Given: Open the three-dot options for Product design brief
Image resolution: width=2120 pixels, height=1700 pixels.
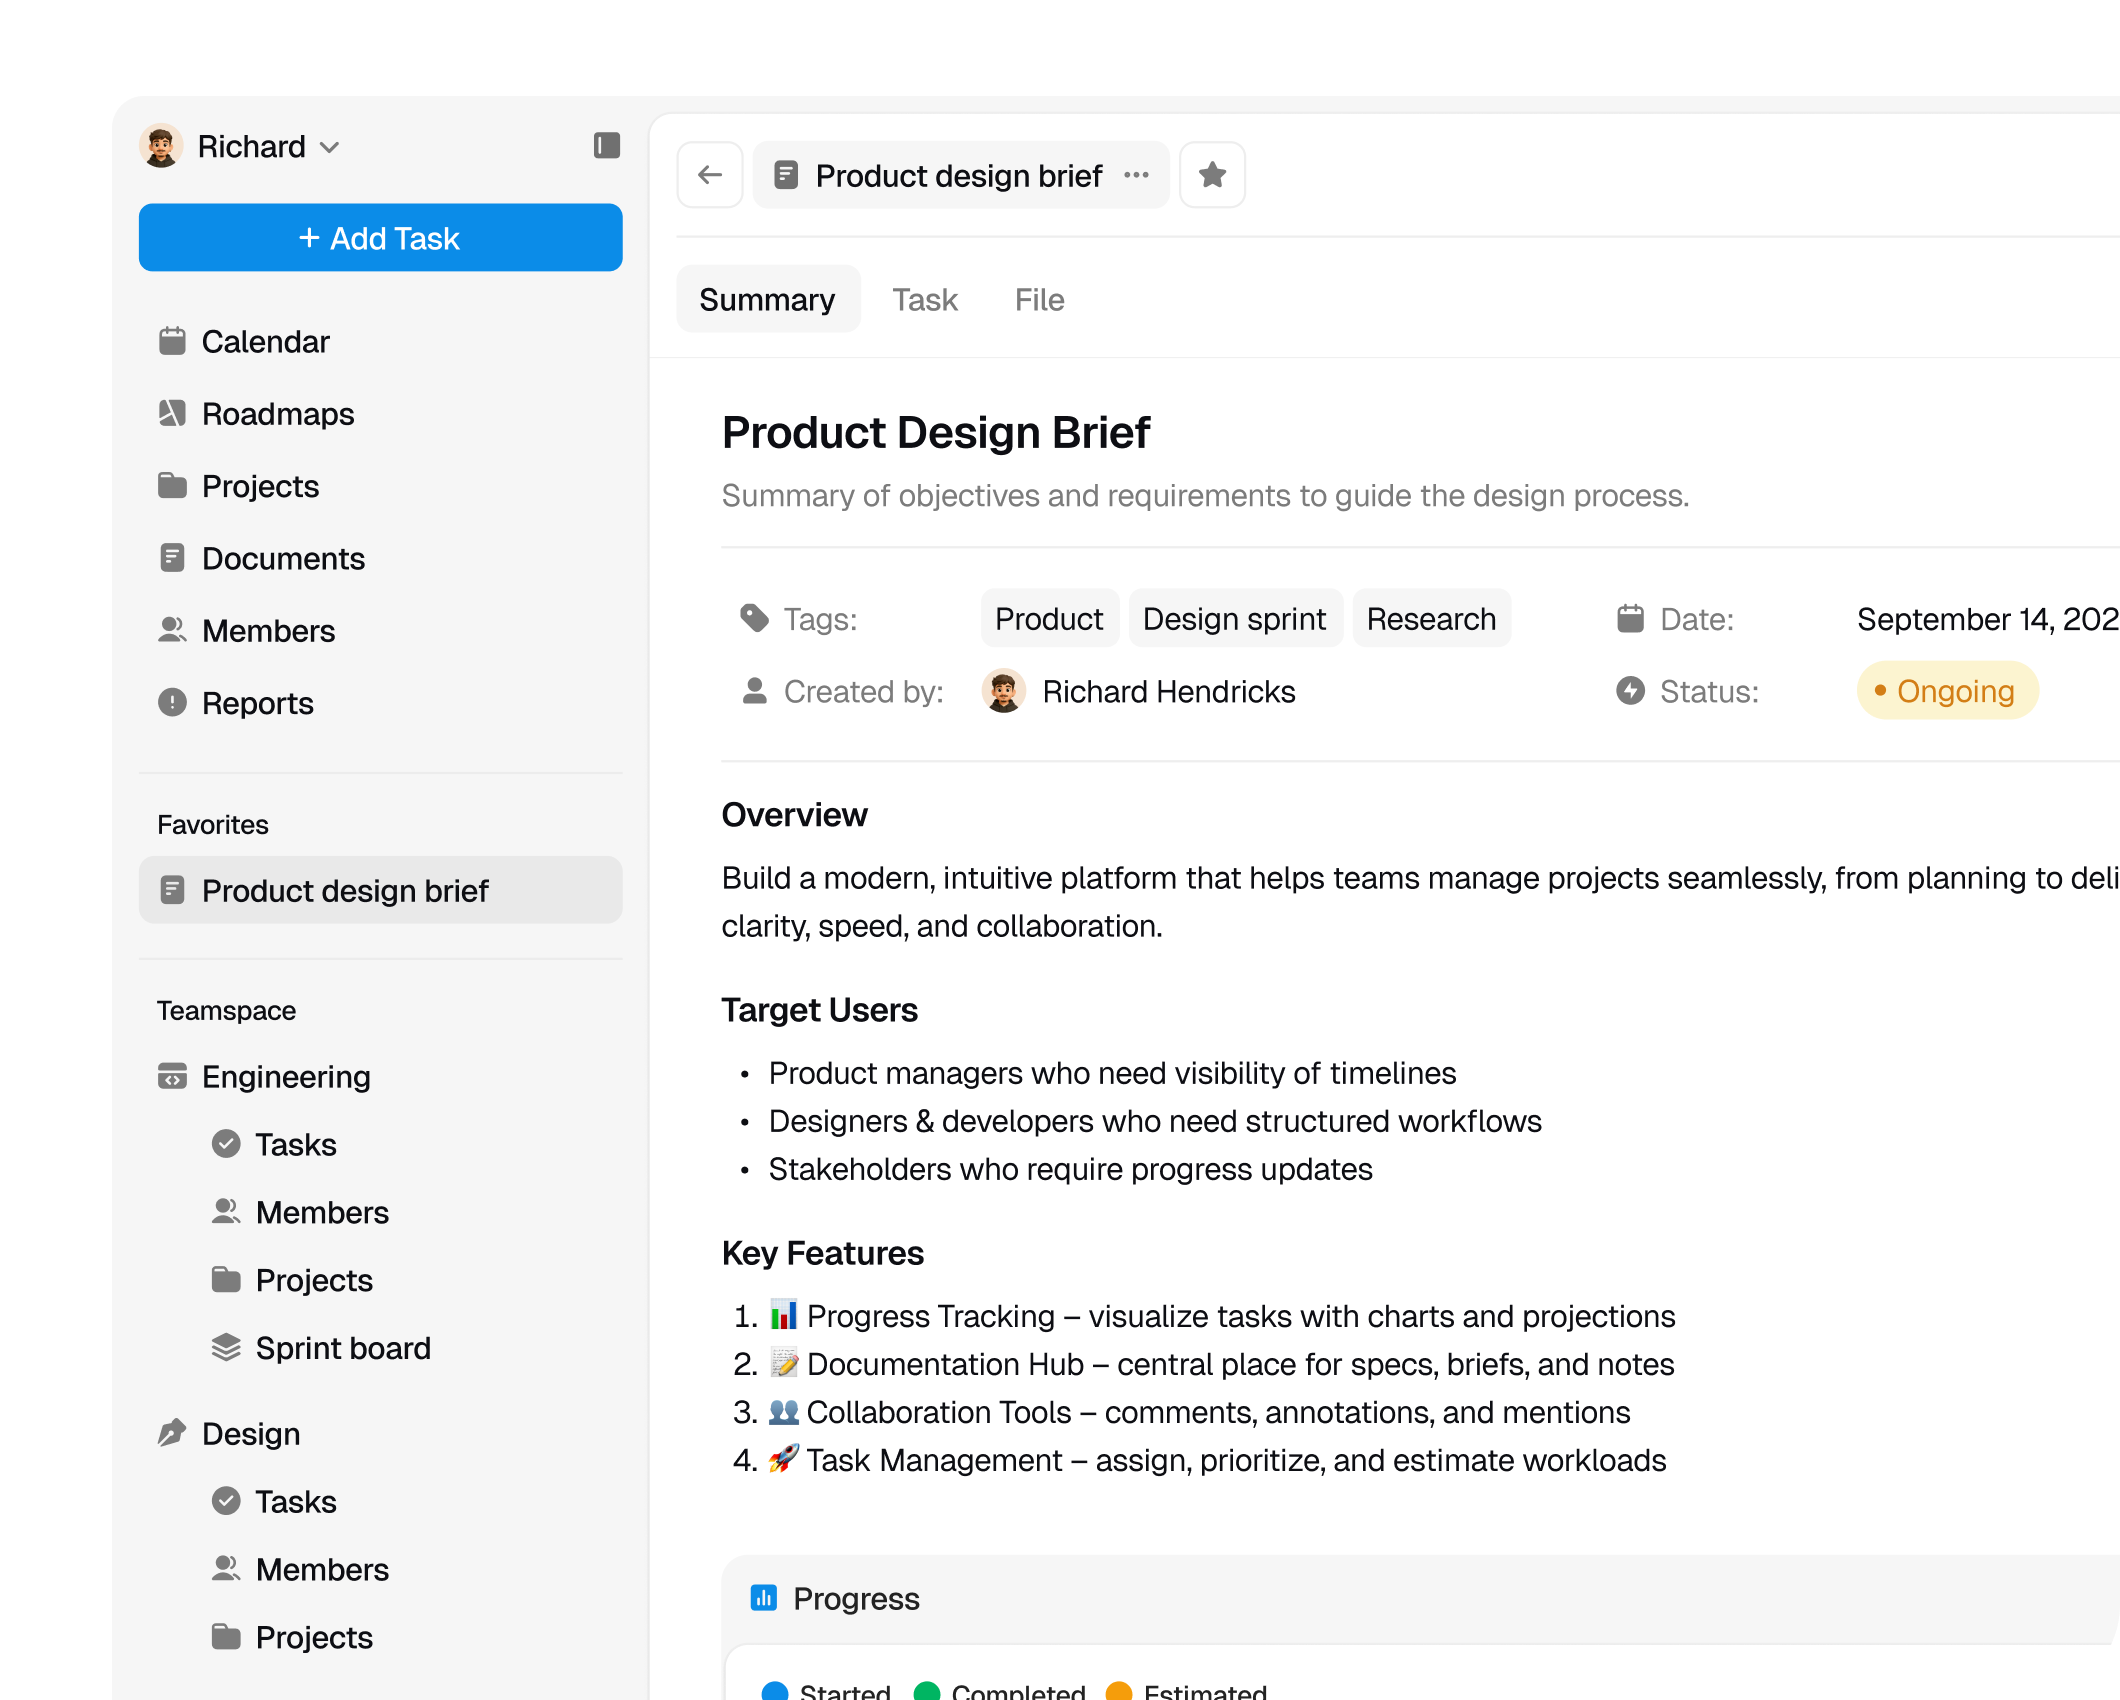Looking at the screenshot, I should (1136, 175).
